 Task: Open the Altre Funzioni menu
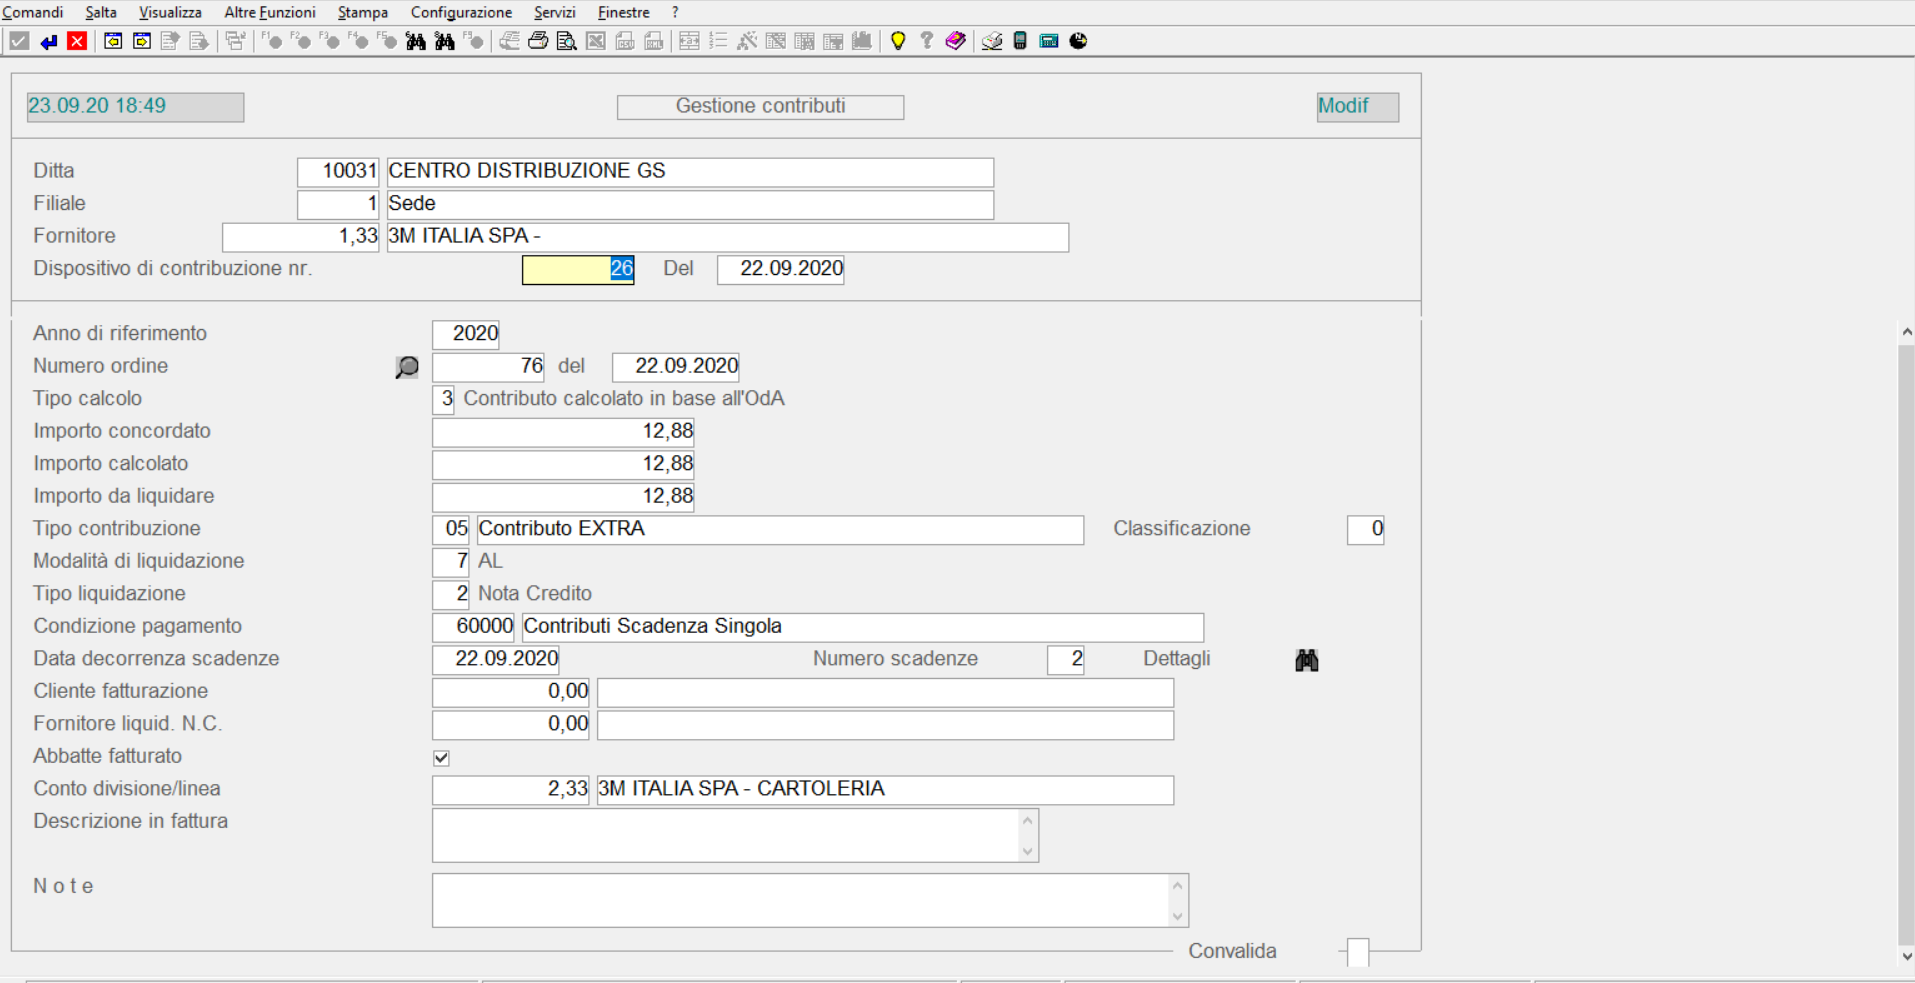tap(269, 12)
